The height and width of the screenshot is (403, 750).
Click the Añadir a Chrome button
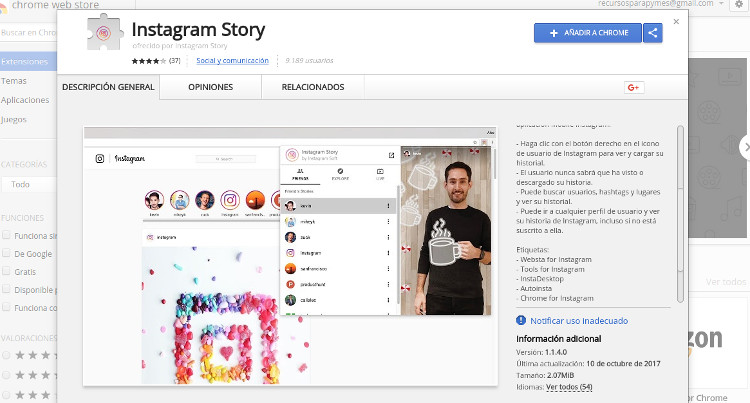coord(587,33)
